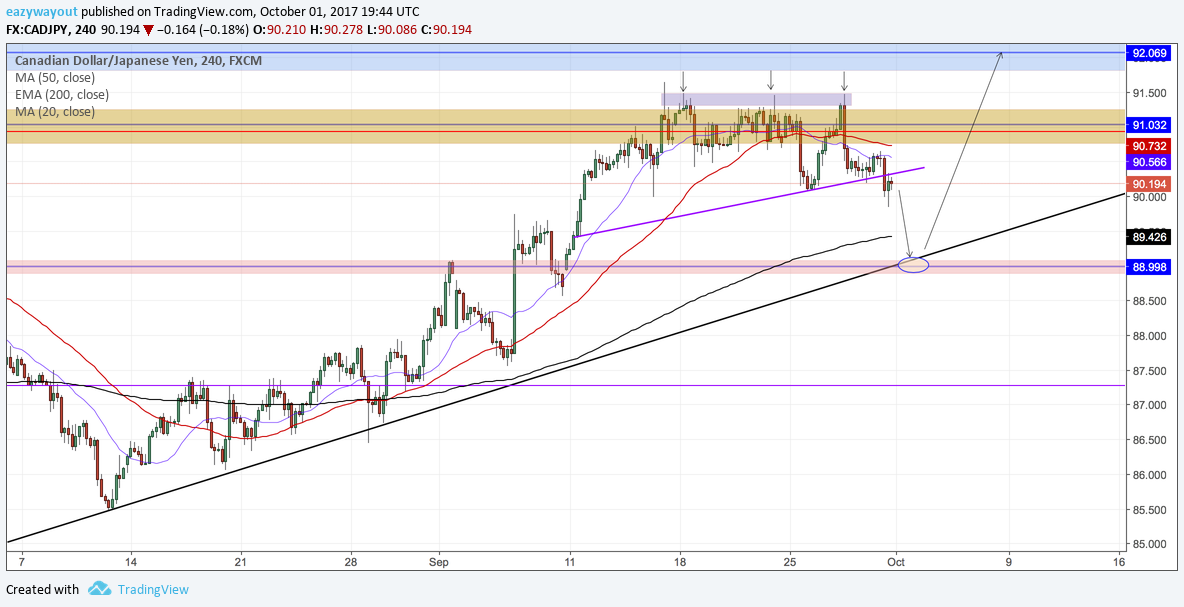Image resolution: width=1184 pixels, height=607 pixels.
Task: Click the 88.998 support level price label
Action: pyautogui.click(x=1148, y=267)
